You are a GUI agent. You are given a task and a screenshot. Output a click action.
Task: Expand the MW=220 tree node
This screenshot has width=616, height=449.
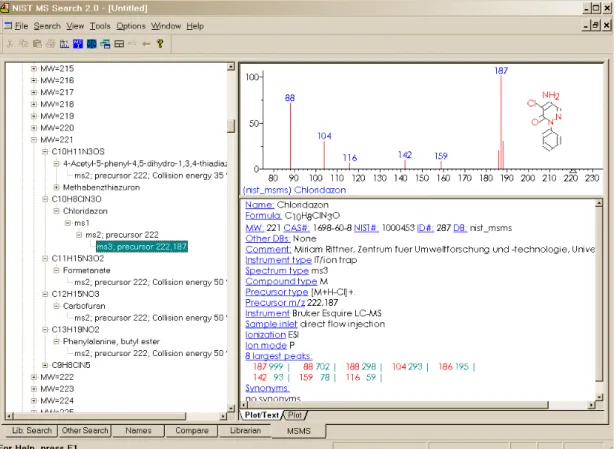pos(34,128)
